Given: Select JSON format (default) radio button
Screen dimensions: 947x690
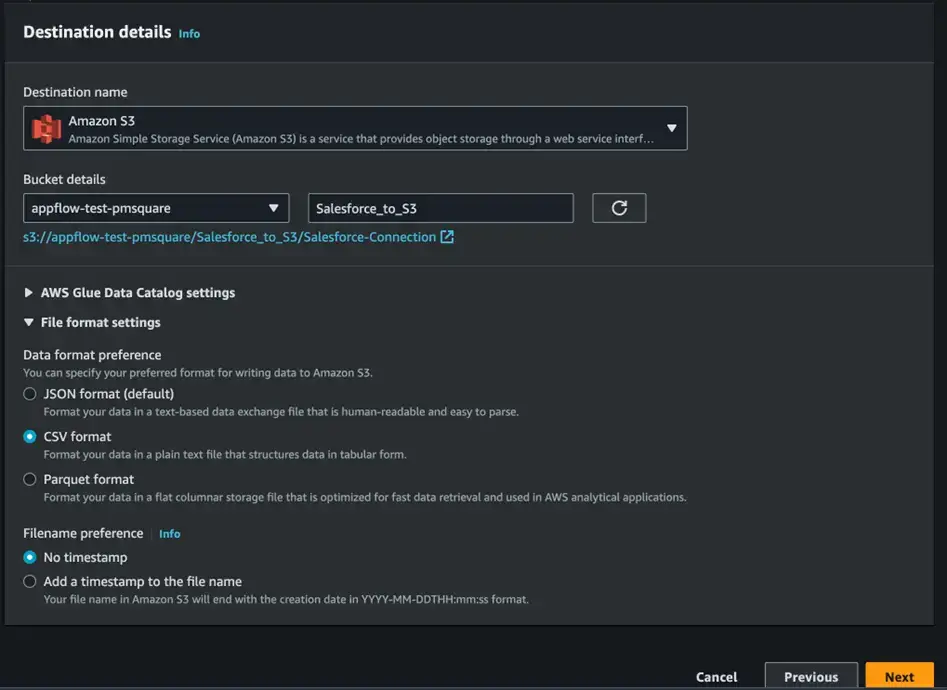Looking at the screenshot, I should click(x=30, y=394).
